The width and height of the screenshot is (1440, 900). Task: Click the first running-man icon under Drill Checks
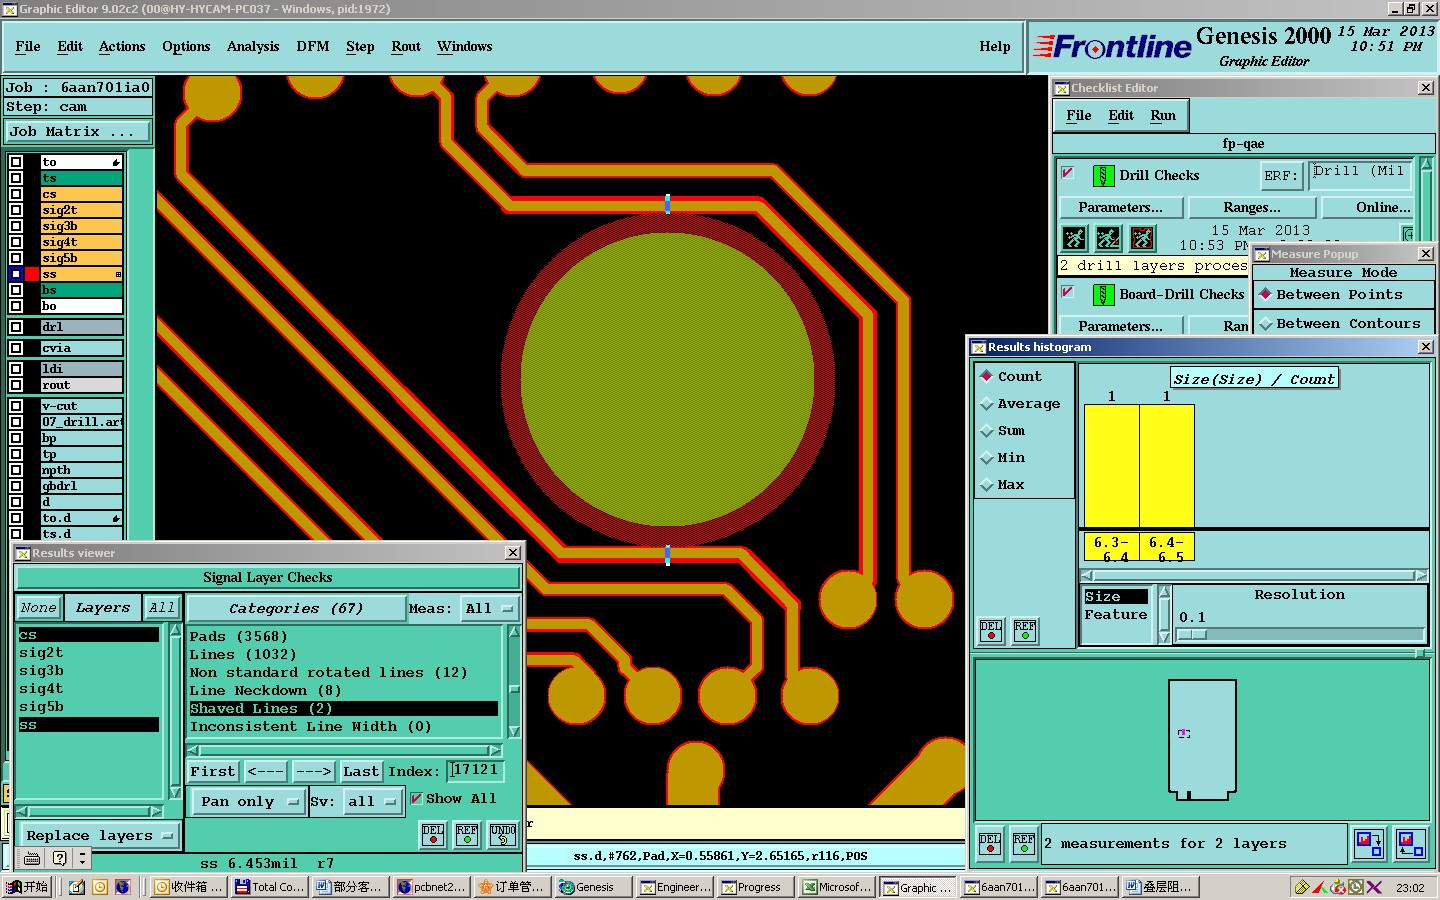tap(1074, 238)
